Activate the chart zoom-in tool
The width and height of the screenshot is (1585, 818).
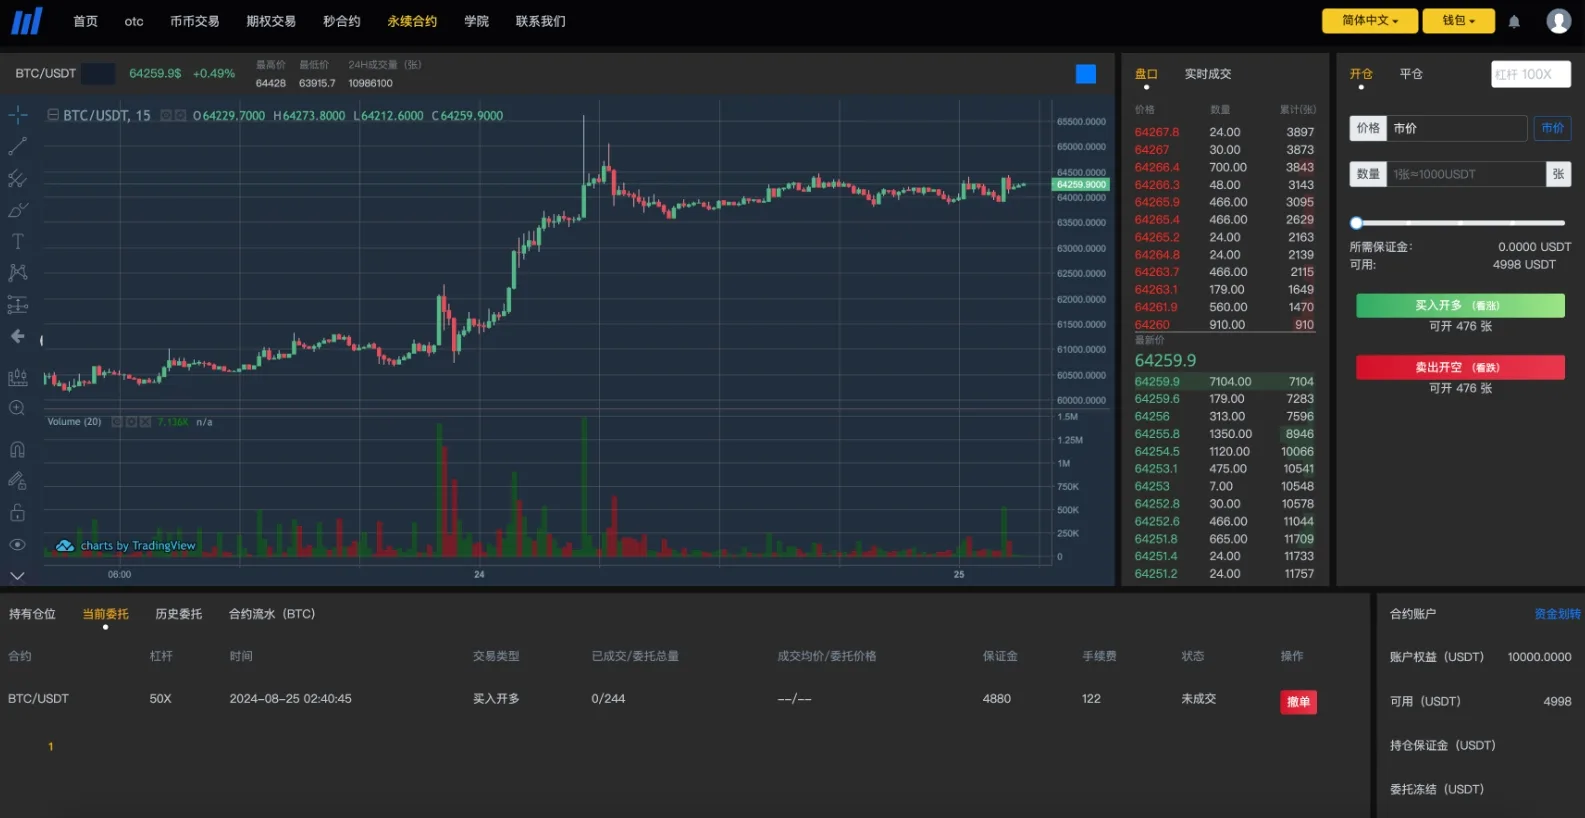tap(17, 408)
